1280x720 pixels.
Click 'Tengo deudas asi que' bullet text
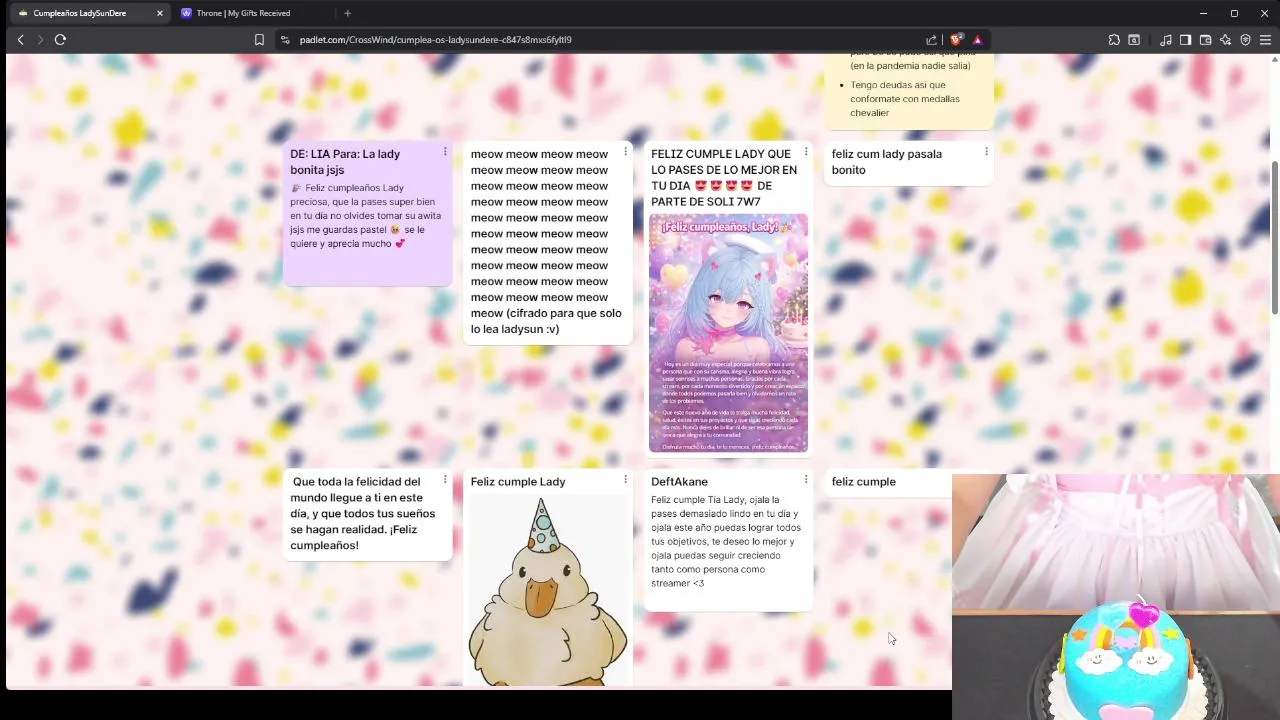[905, 99]
